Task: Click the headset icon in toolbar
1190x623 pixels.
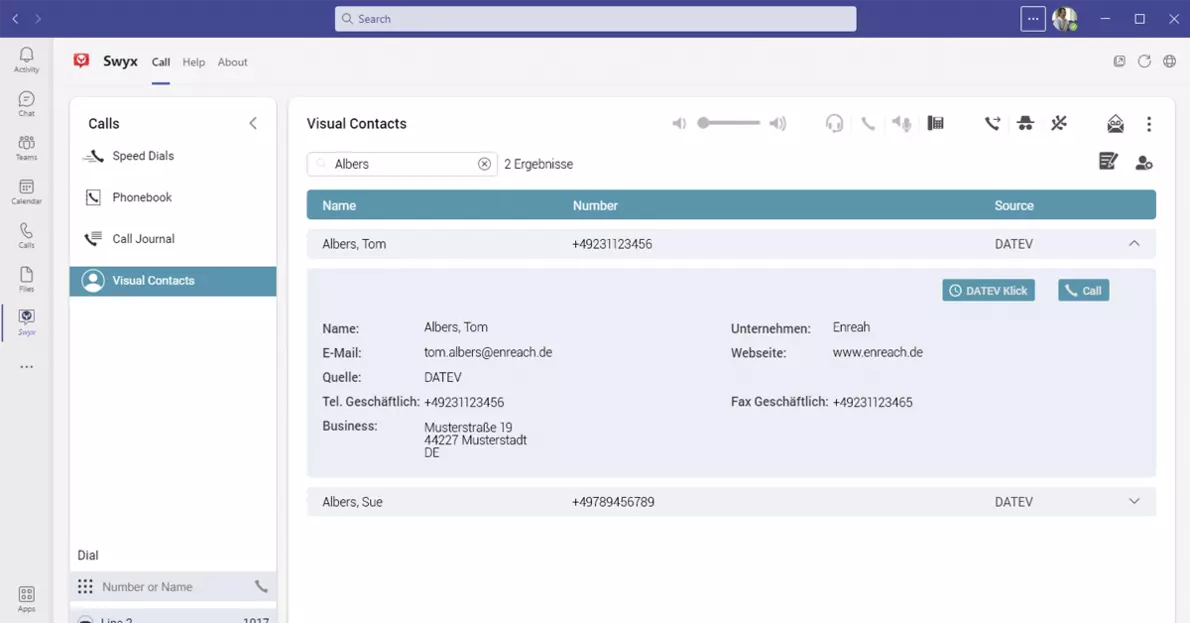Action: [x=834, y=124]
